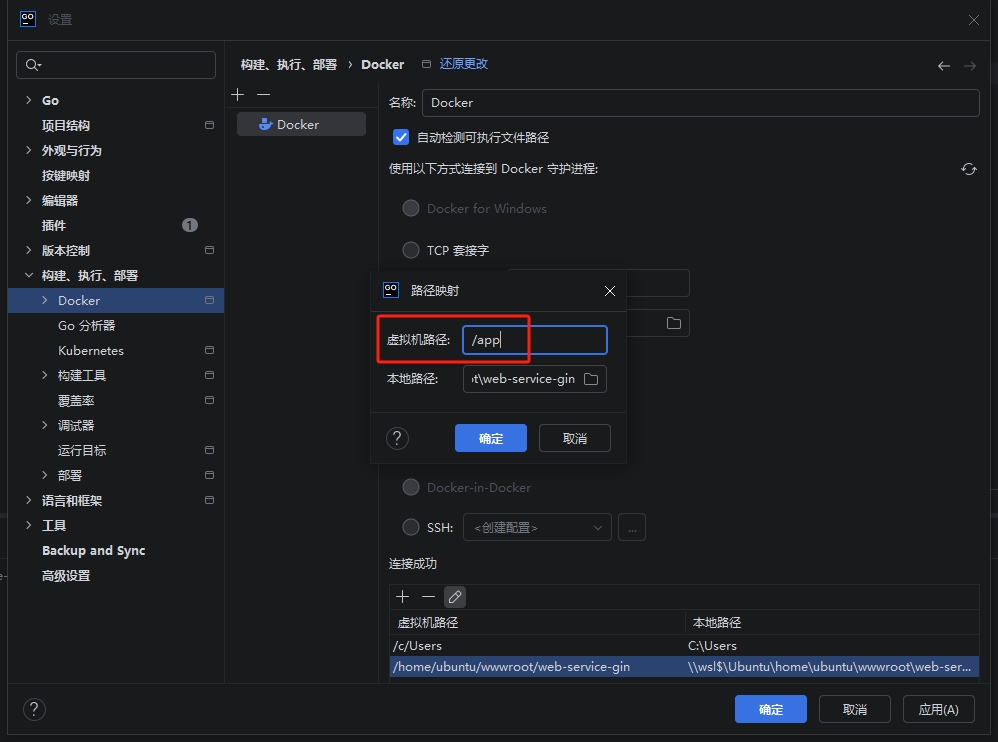Click the 虚拟机路径 input field

[x=534, y=340]
